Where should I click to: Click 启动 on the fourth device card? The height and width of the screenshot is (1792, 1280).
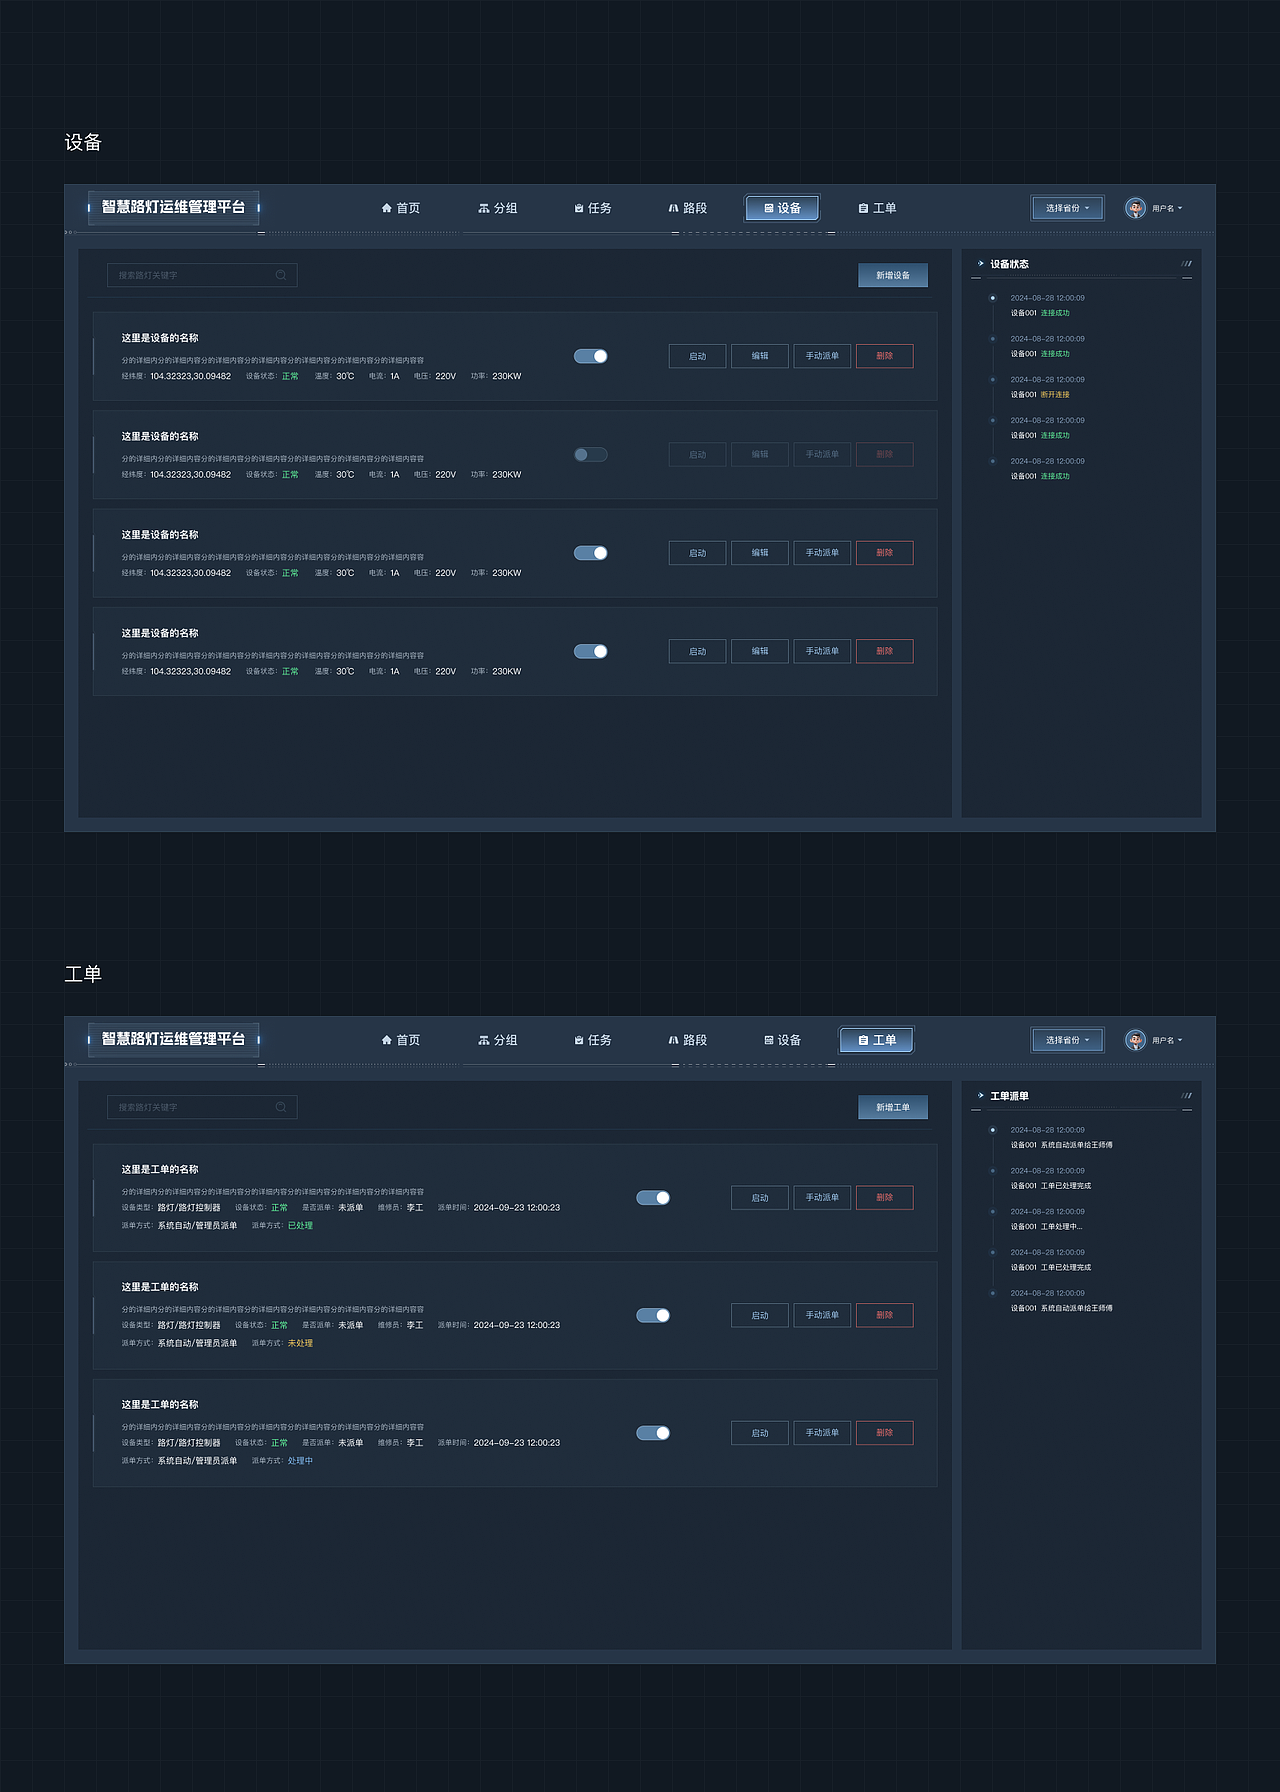(x=698, y=651)
